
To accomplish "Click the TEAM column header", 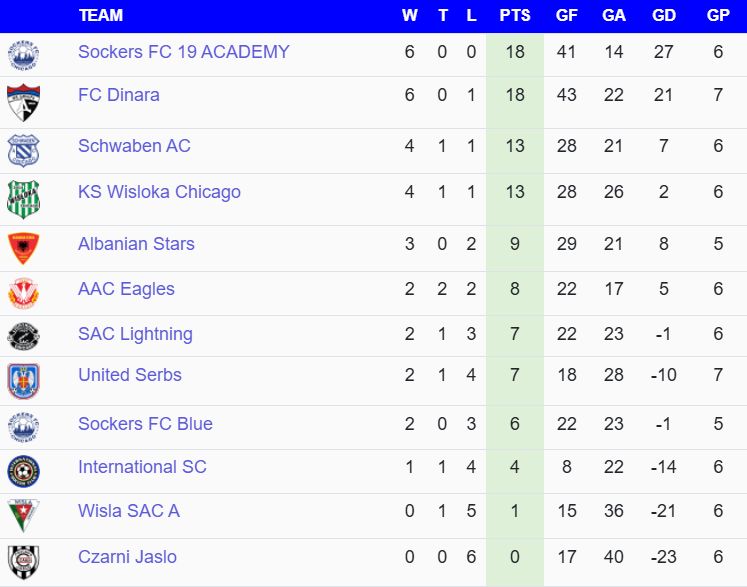I will pyautogui.click(x=101, y=15).
